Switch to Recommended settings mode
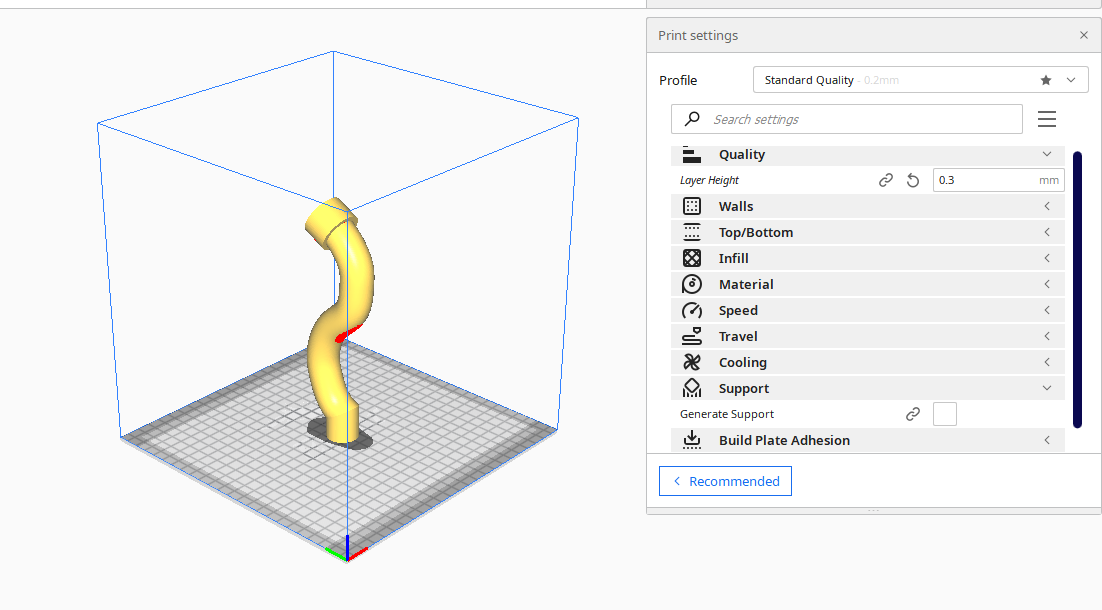This screenshot has width=1102, height=610. point(725,481)
